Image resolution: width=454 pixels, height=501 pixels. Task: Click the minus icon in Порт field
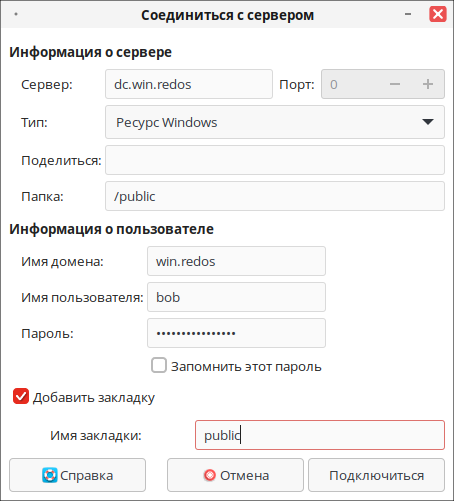tap(395, 84)
